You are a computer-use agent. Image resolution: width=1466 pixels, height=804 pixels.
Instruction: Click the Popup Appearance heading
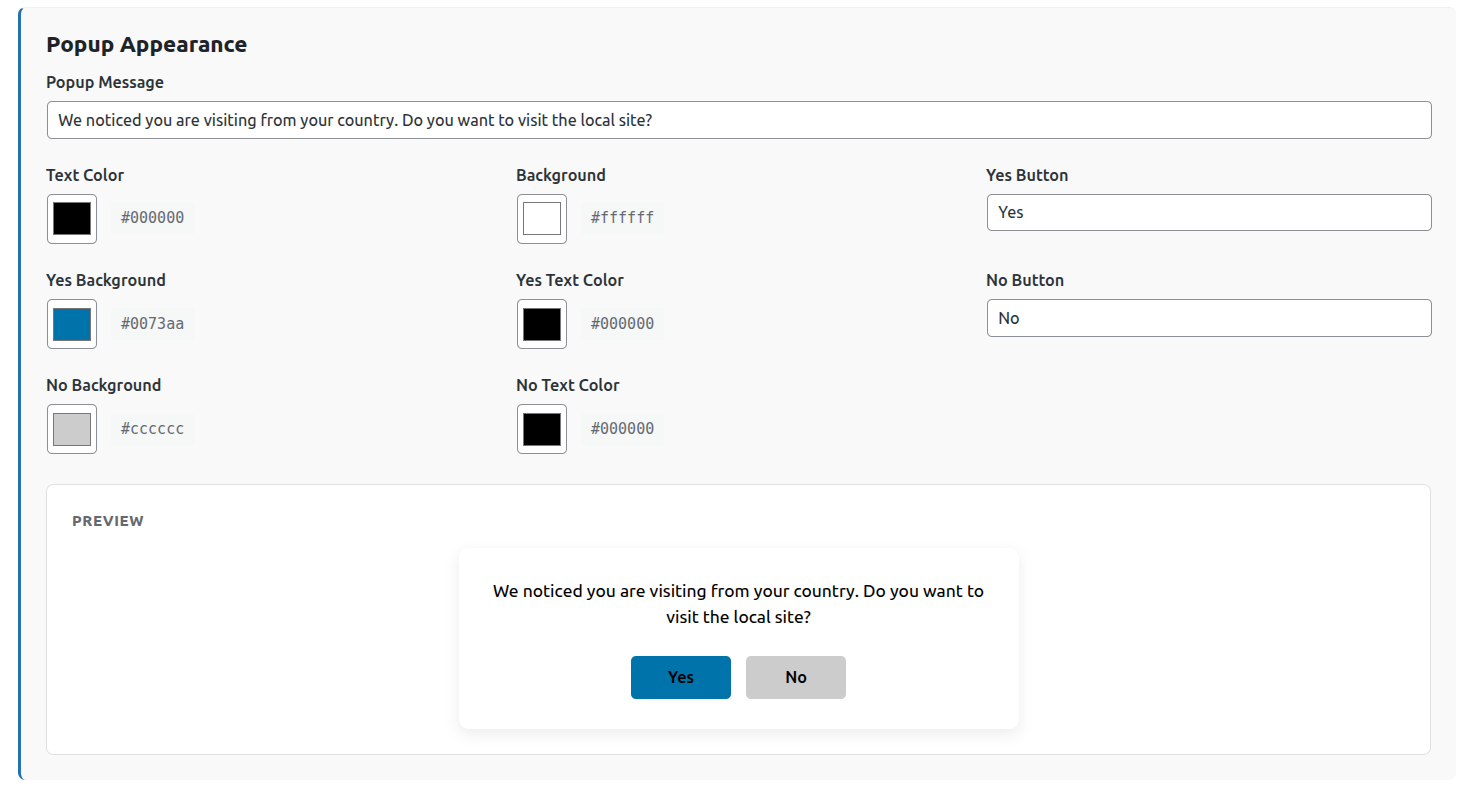[146, 45]
